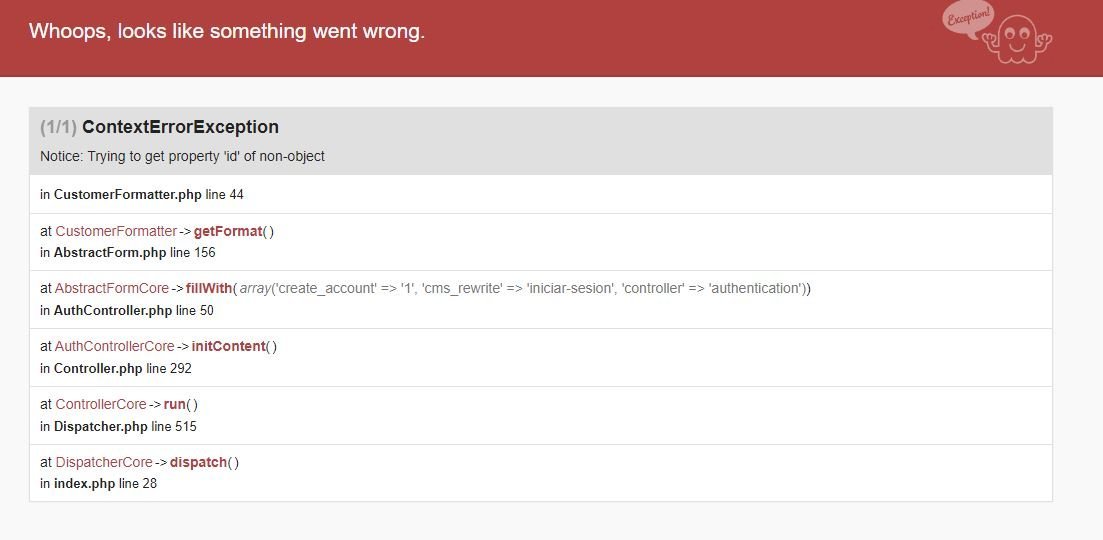Click the AuthControllerCore class link
The height and width of the screenshot is (540, 1103).
click(x=114, y=346)
